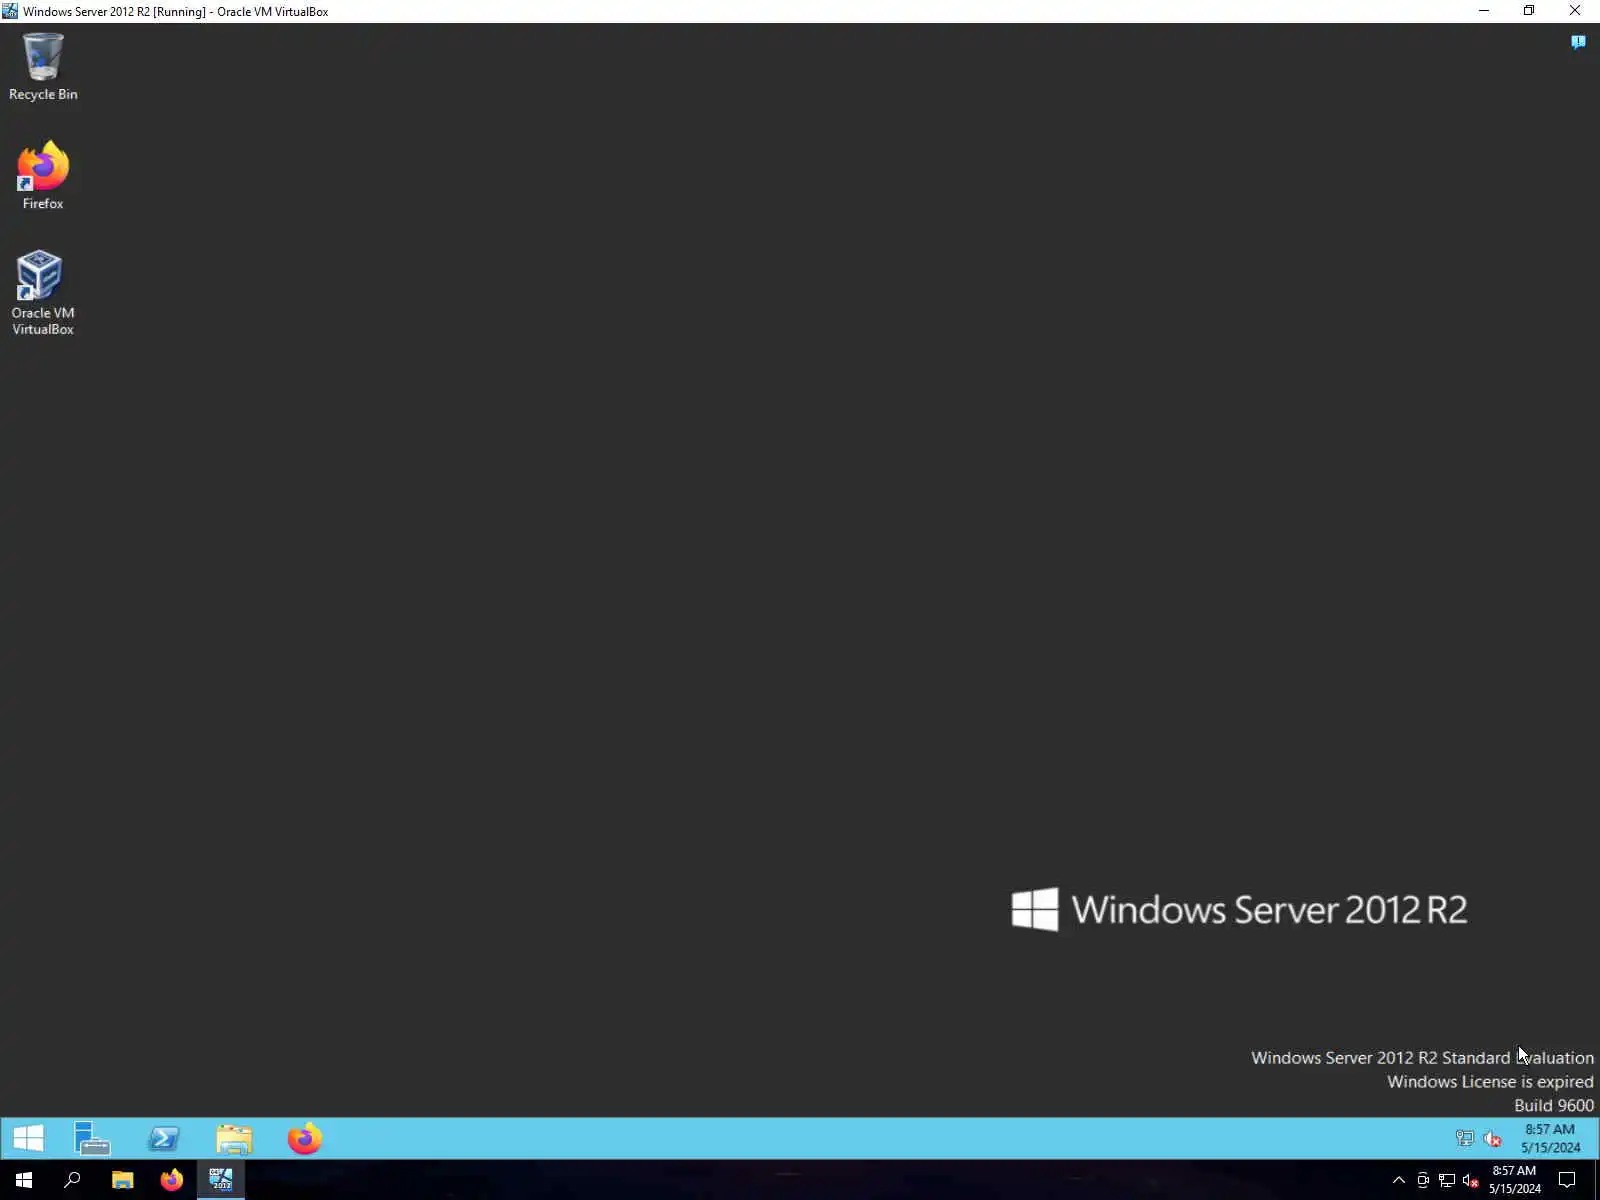Launch PowerShell from the guest taskbar
Viewport: 1600px width, 1200px height.
click(164, 1138)
